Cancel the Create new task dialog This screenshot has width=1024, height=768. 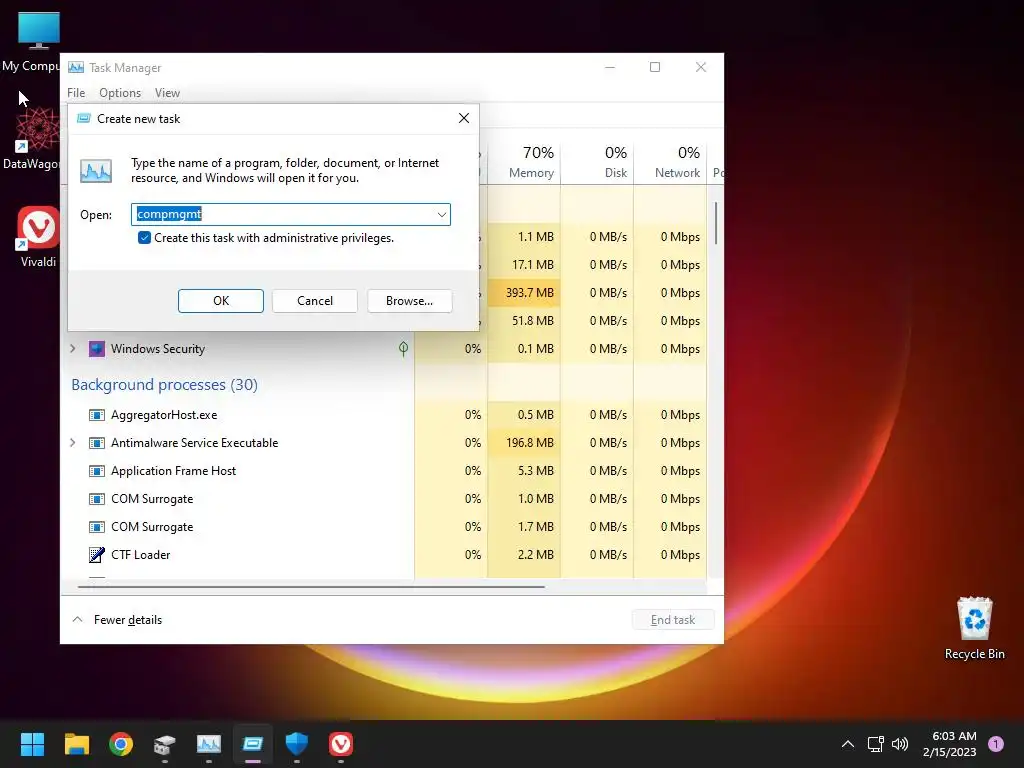pos(315,301)
